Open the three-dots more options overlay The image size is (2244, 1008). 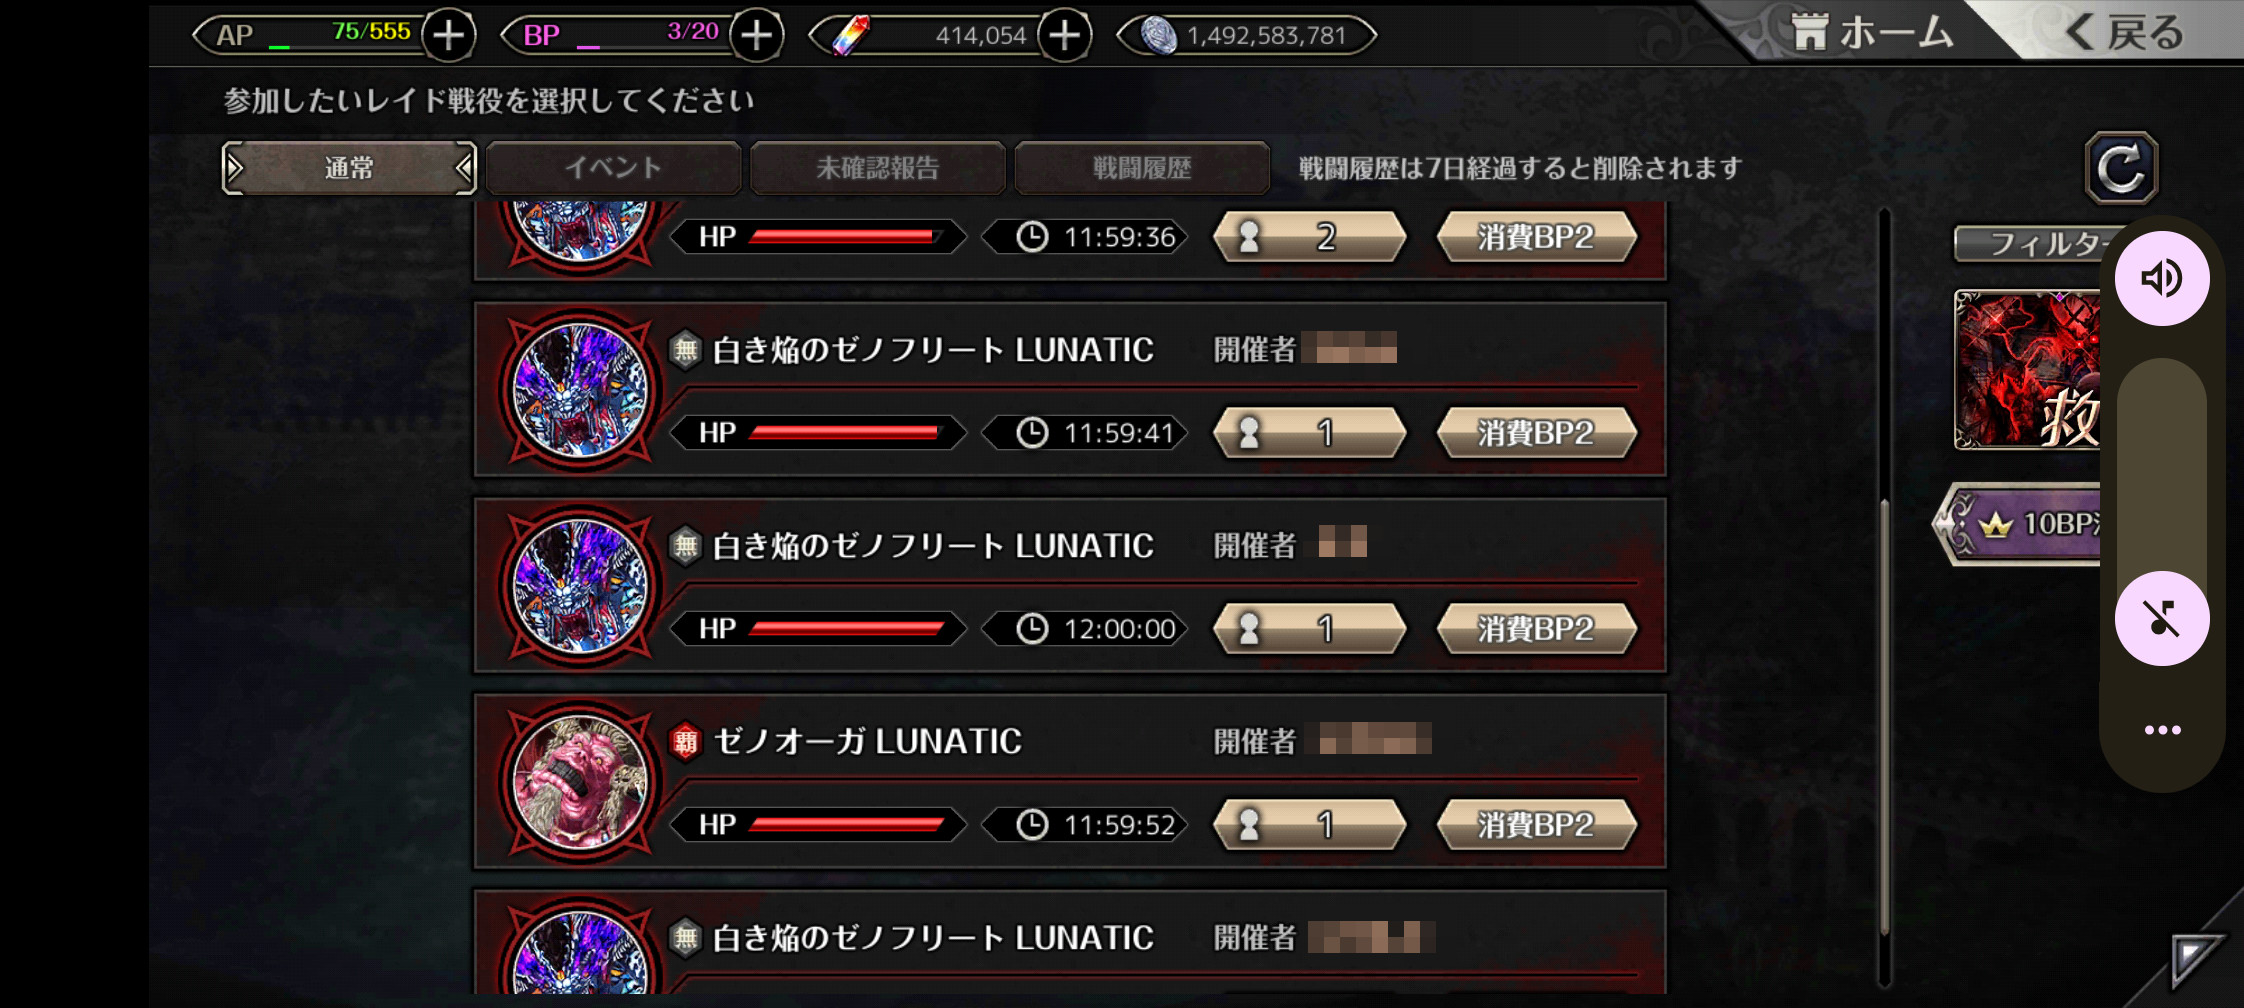2162,730
